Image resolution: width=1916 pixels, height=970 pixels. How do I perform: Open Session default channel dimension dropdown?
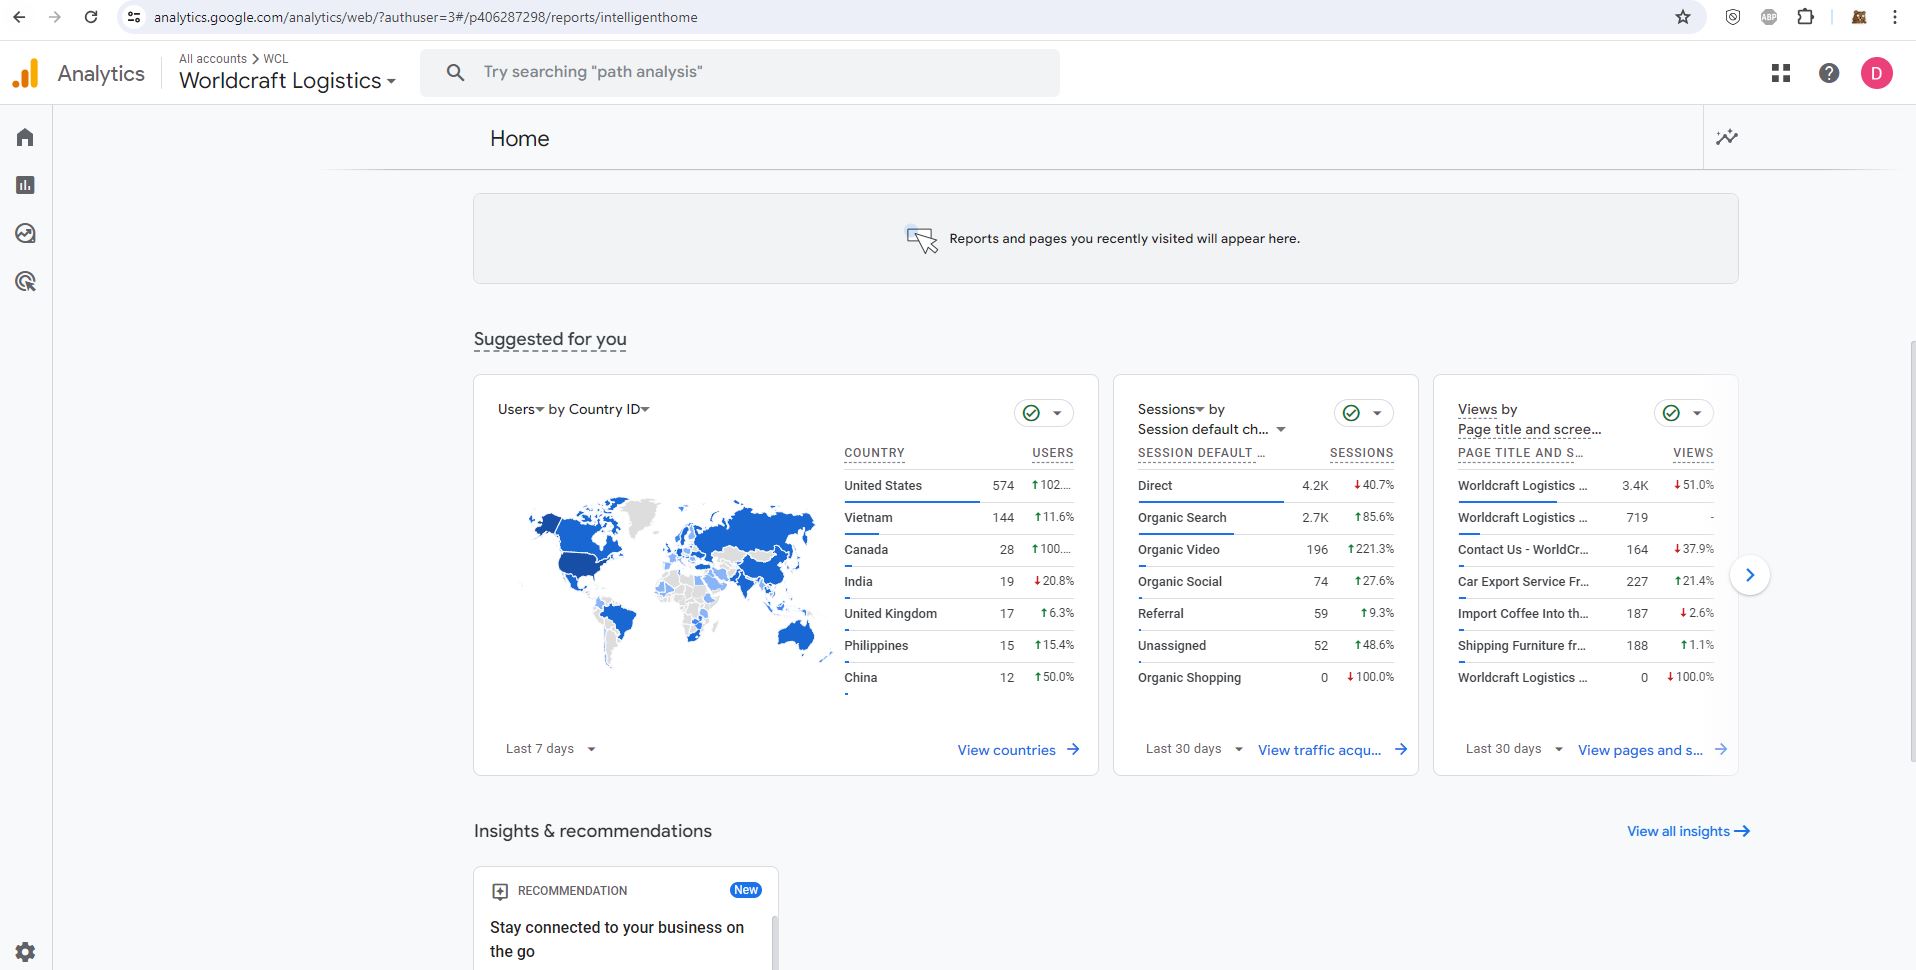[1211, 429]
